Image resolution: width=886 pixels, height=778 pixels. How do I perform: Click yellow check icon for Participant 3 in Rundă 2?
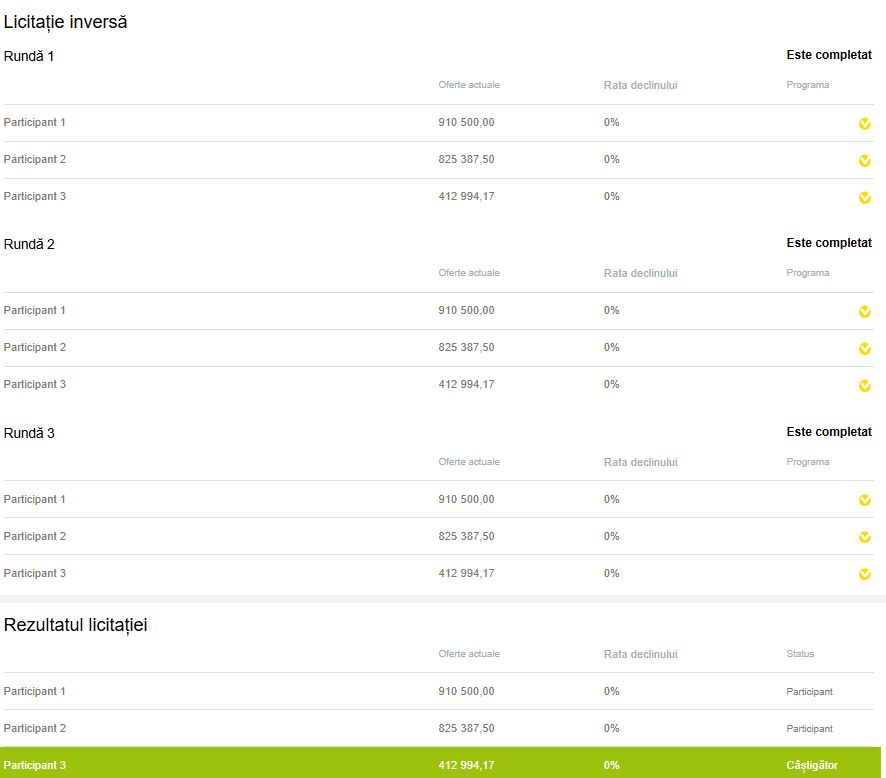pos(864,386)
